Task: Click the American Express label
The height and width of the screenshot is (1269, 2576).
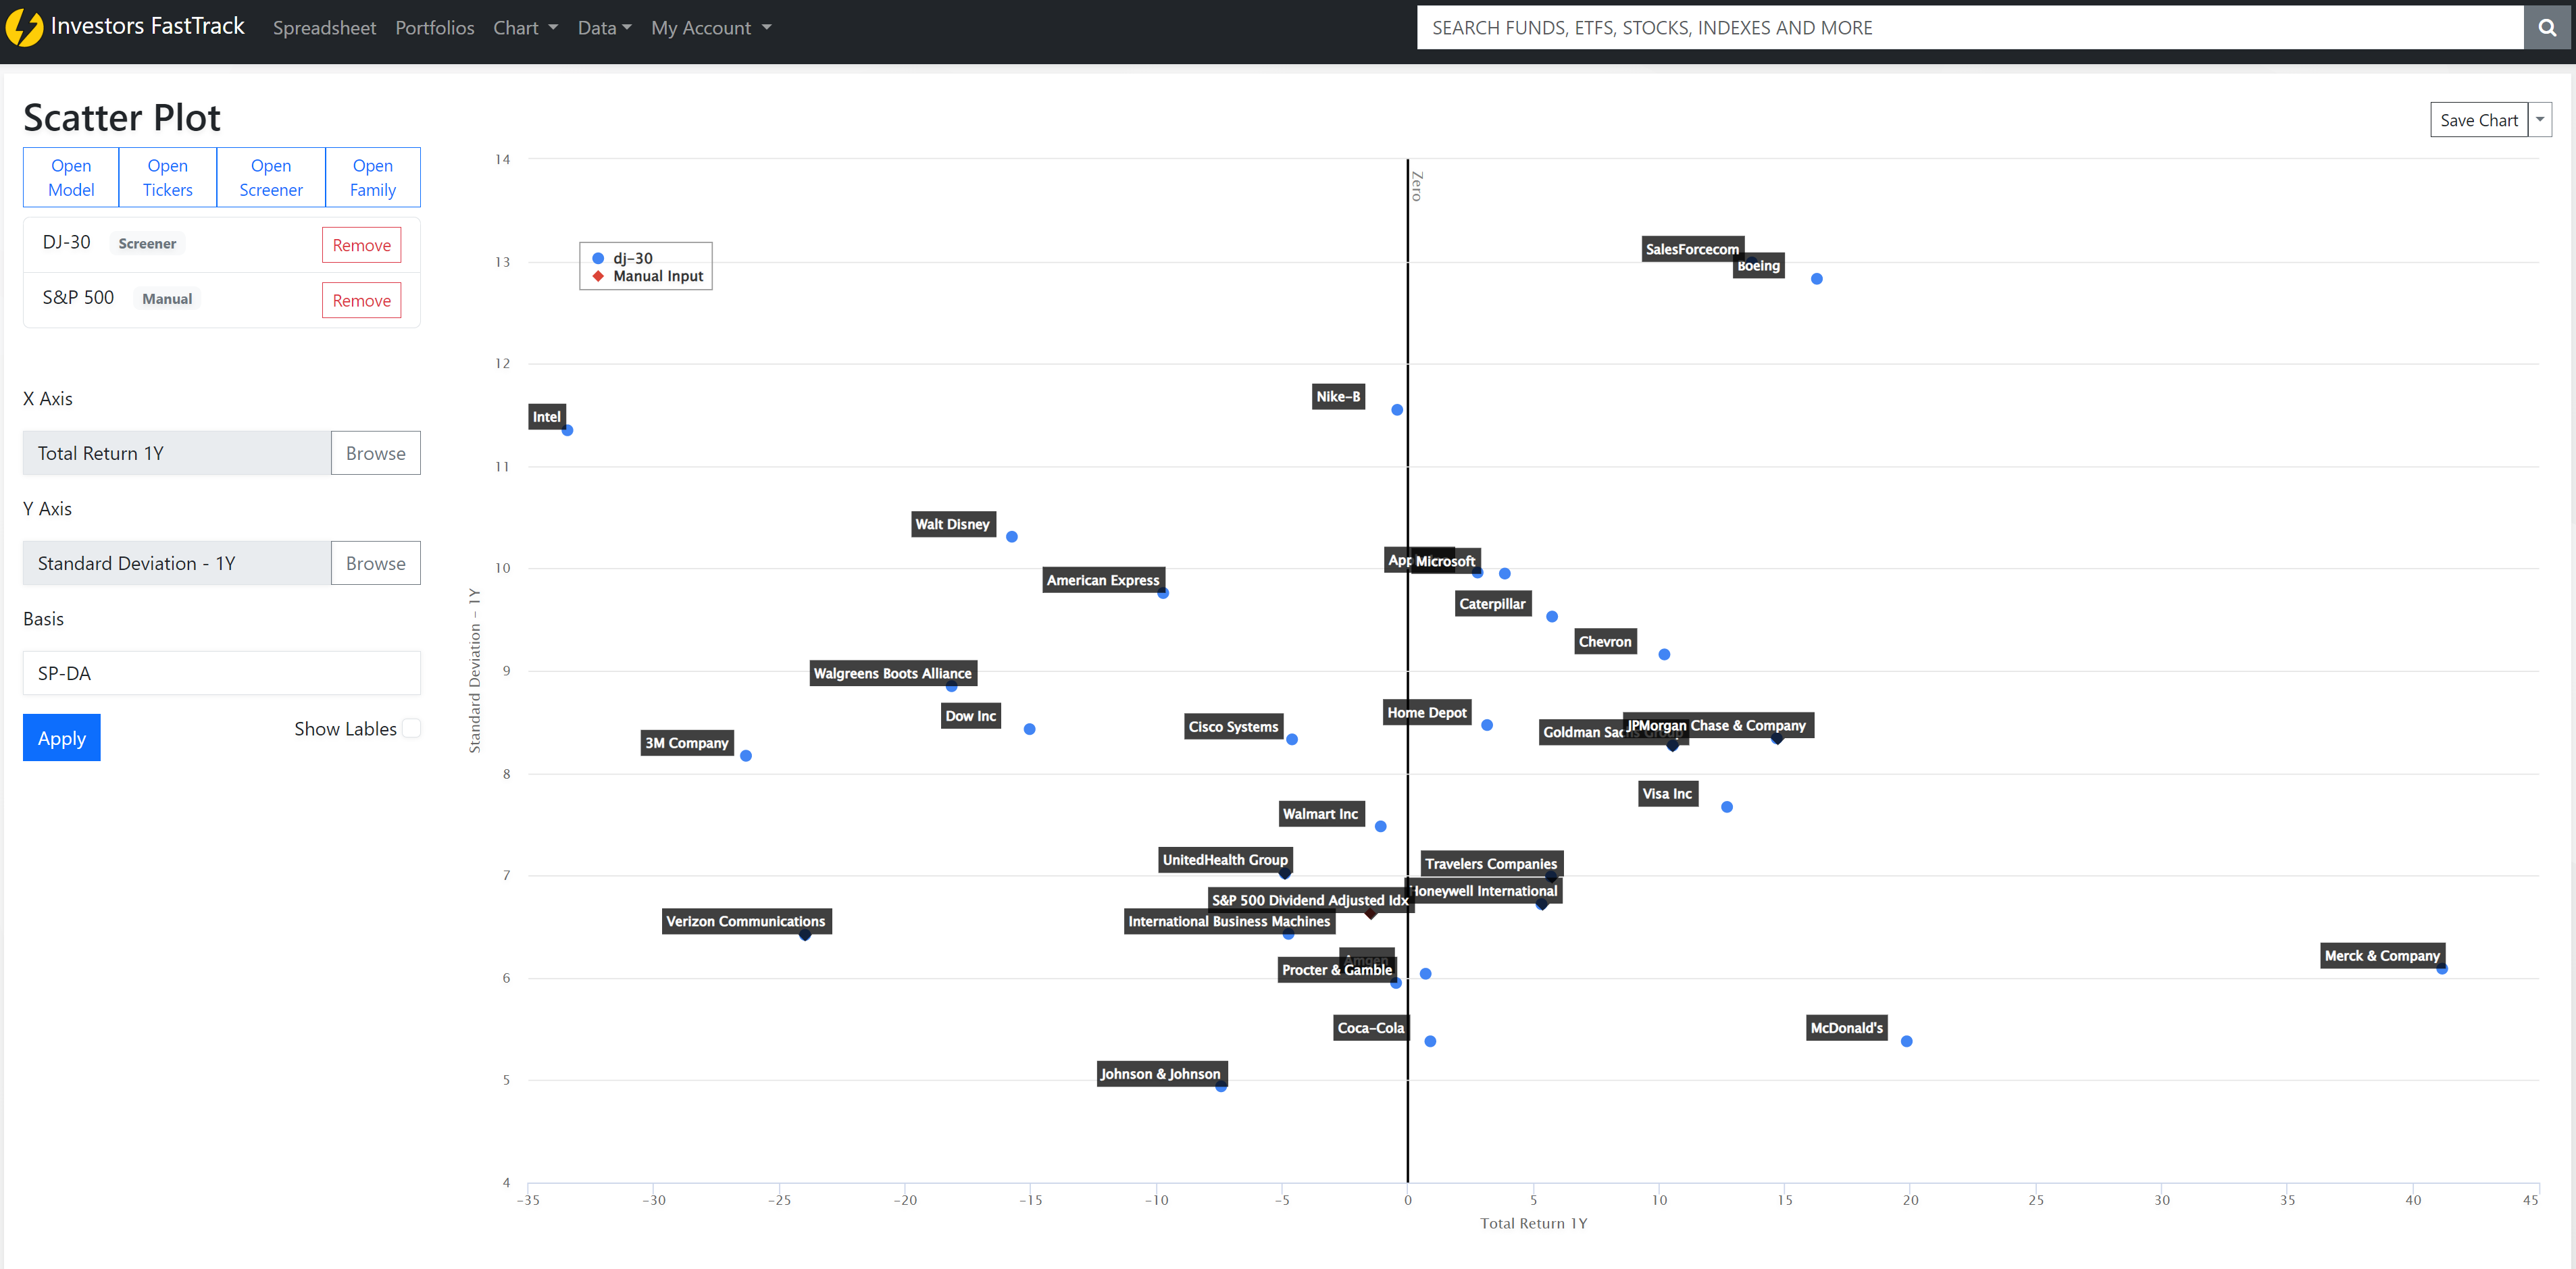Action: coord(1103,580)
